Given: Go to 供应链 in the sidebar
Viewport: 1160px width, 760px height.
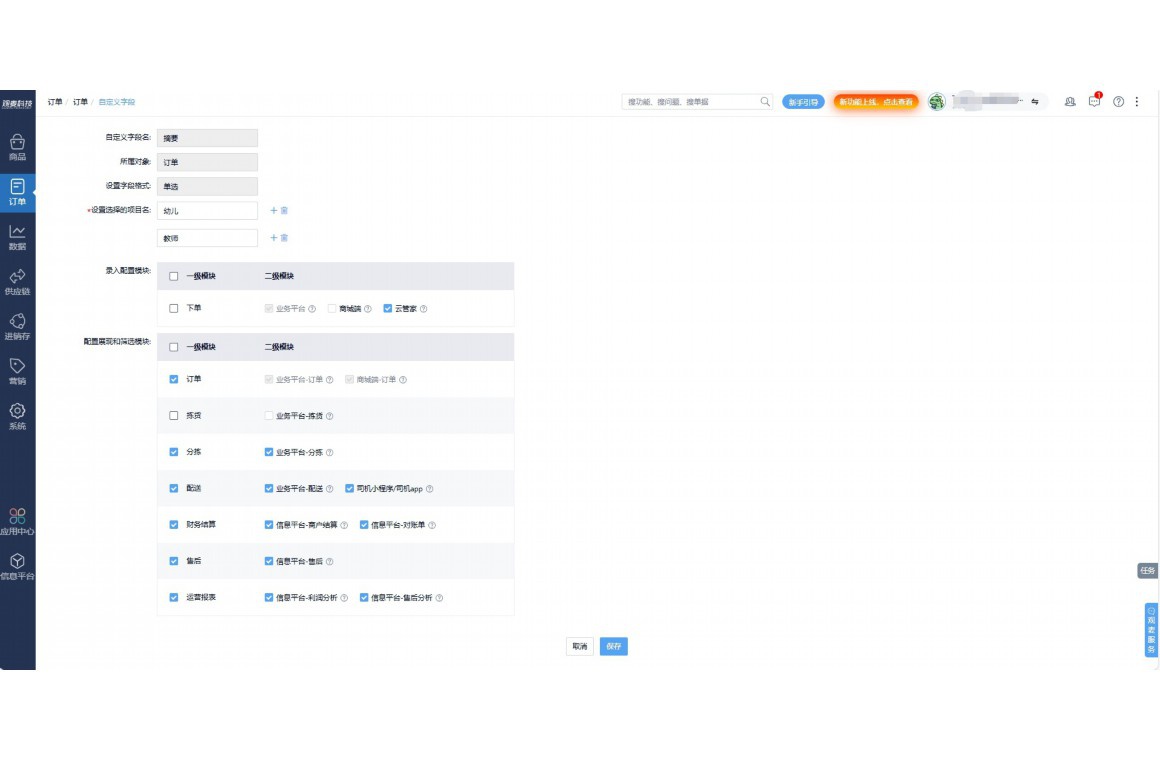Looking at the screenshot, I should 17,282.
